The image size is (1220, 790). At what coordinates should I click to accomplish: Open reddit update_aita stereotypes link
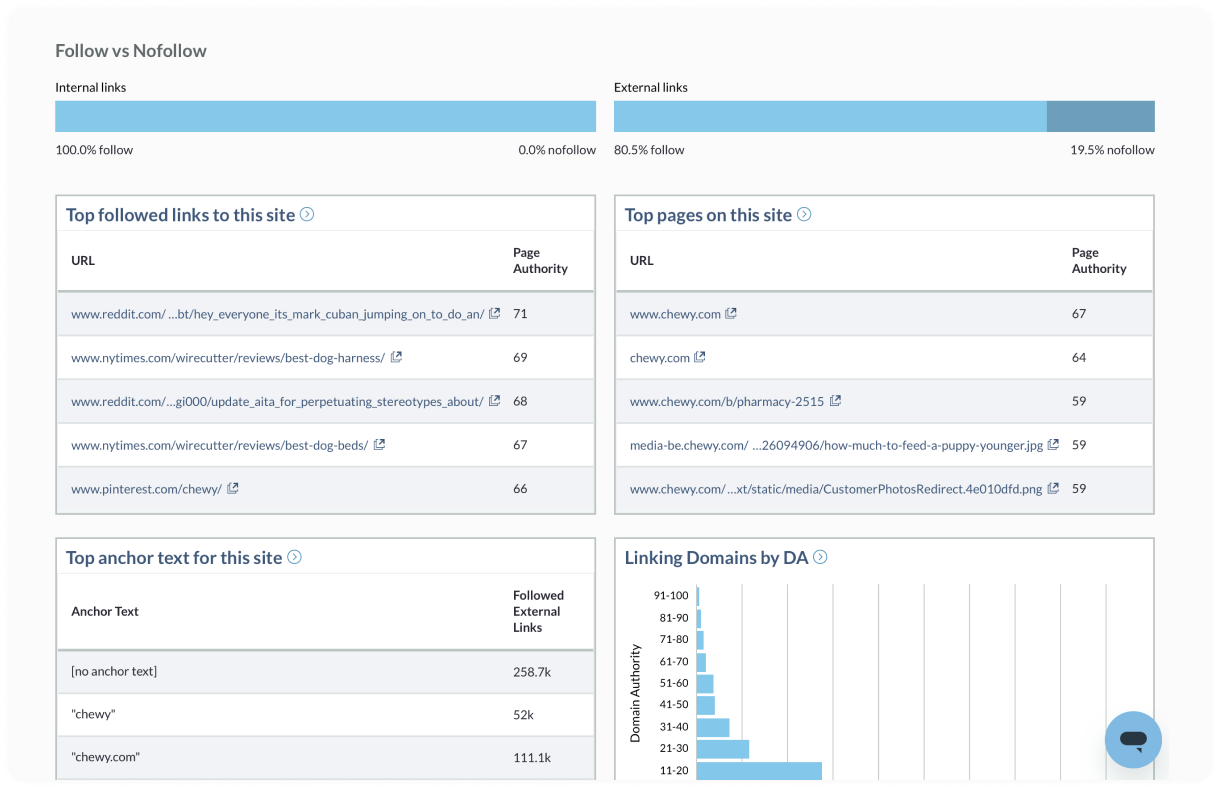[277, 402]
